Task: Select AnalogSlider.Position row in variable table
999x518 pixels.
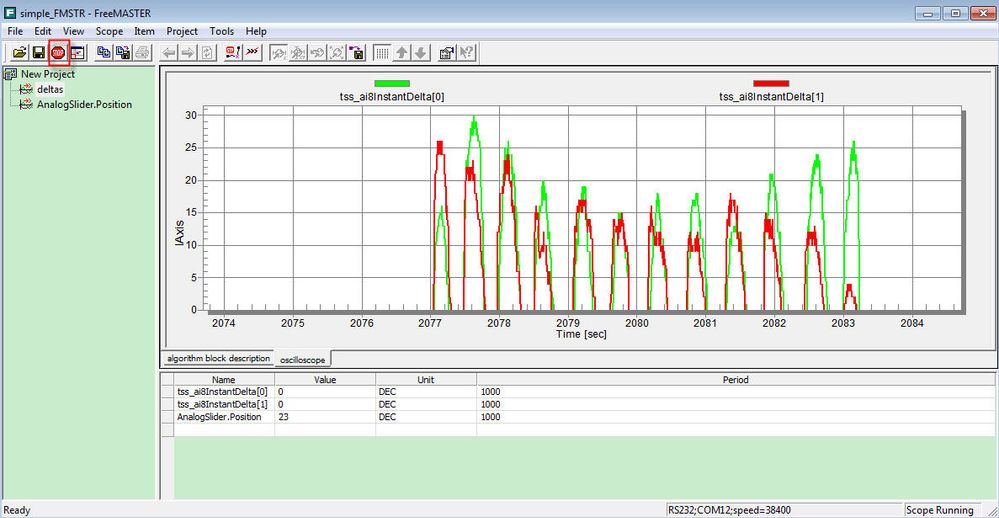Action: 577,417
